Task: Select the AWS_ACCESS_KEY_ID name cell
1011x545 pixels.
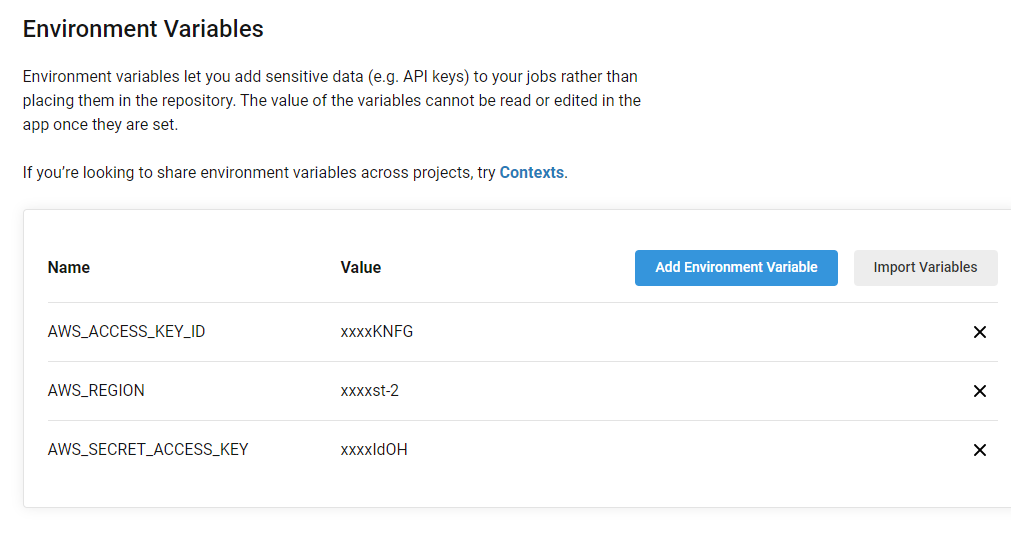Action: click(126, 332)
